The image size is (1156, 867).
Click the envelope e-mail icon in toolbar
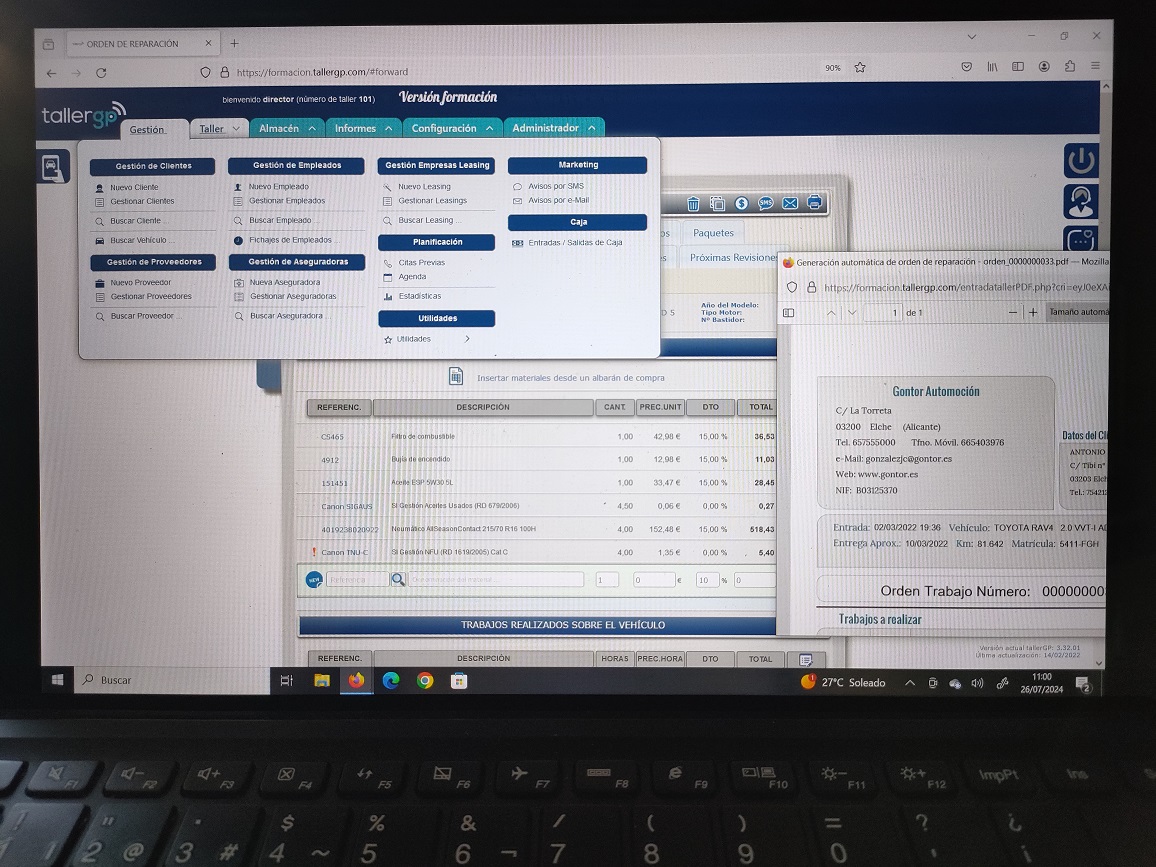pos(790,203)
